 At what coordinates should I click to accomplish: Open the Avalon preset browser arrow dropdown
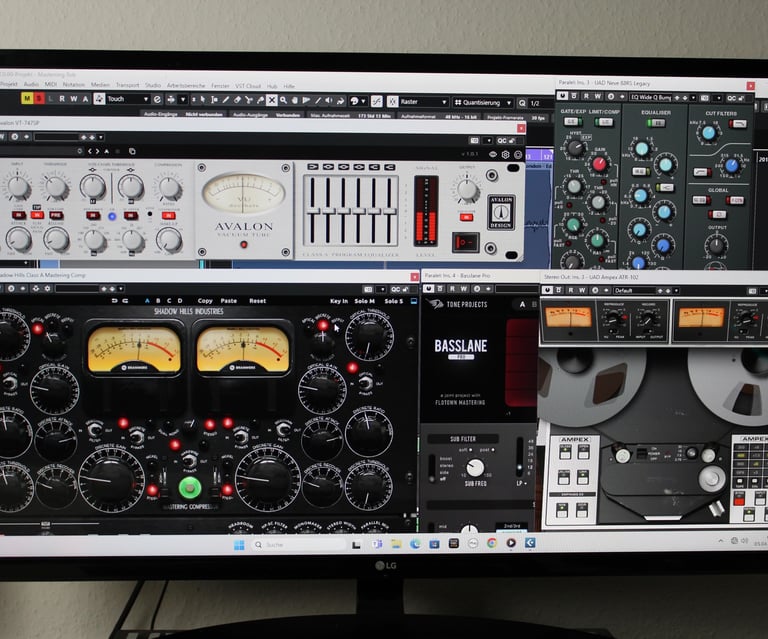pos(100,137)
